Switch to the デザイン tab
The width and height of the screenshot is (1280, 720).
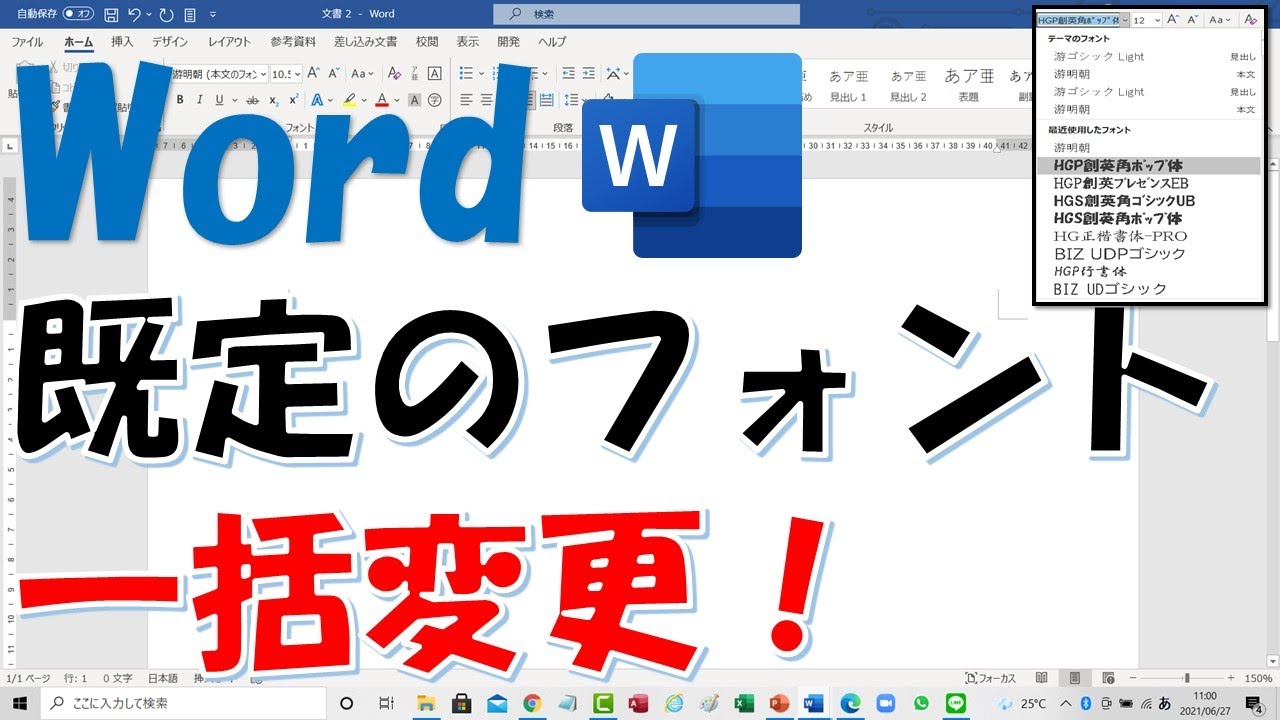(170, 42)
